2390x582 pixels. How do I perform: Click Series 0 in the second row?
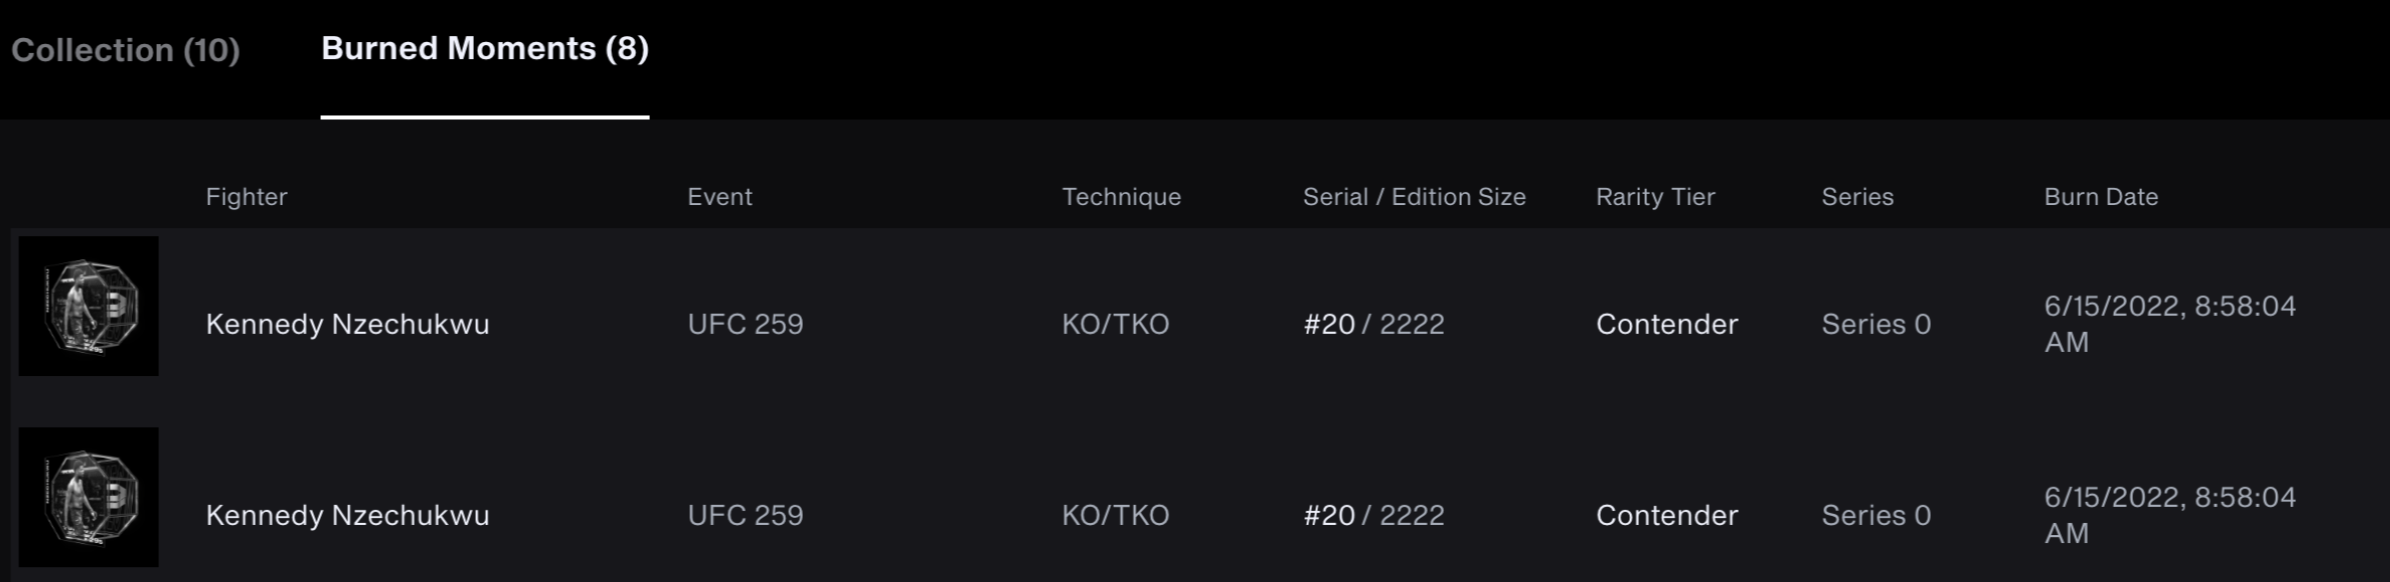pyautogui.click(x=1876, y=515)
